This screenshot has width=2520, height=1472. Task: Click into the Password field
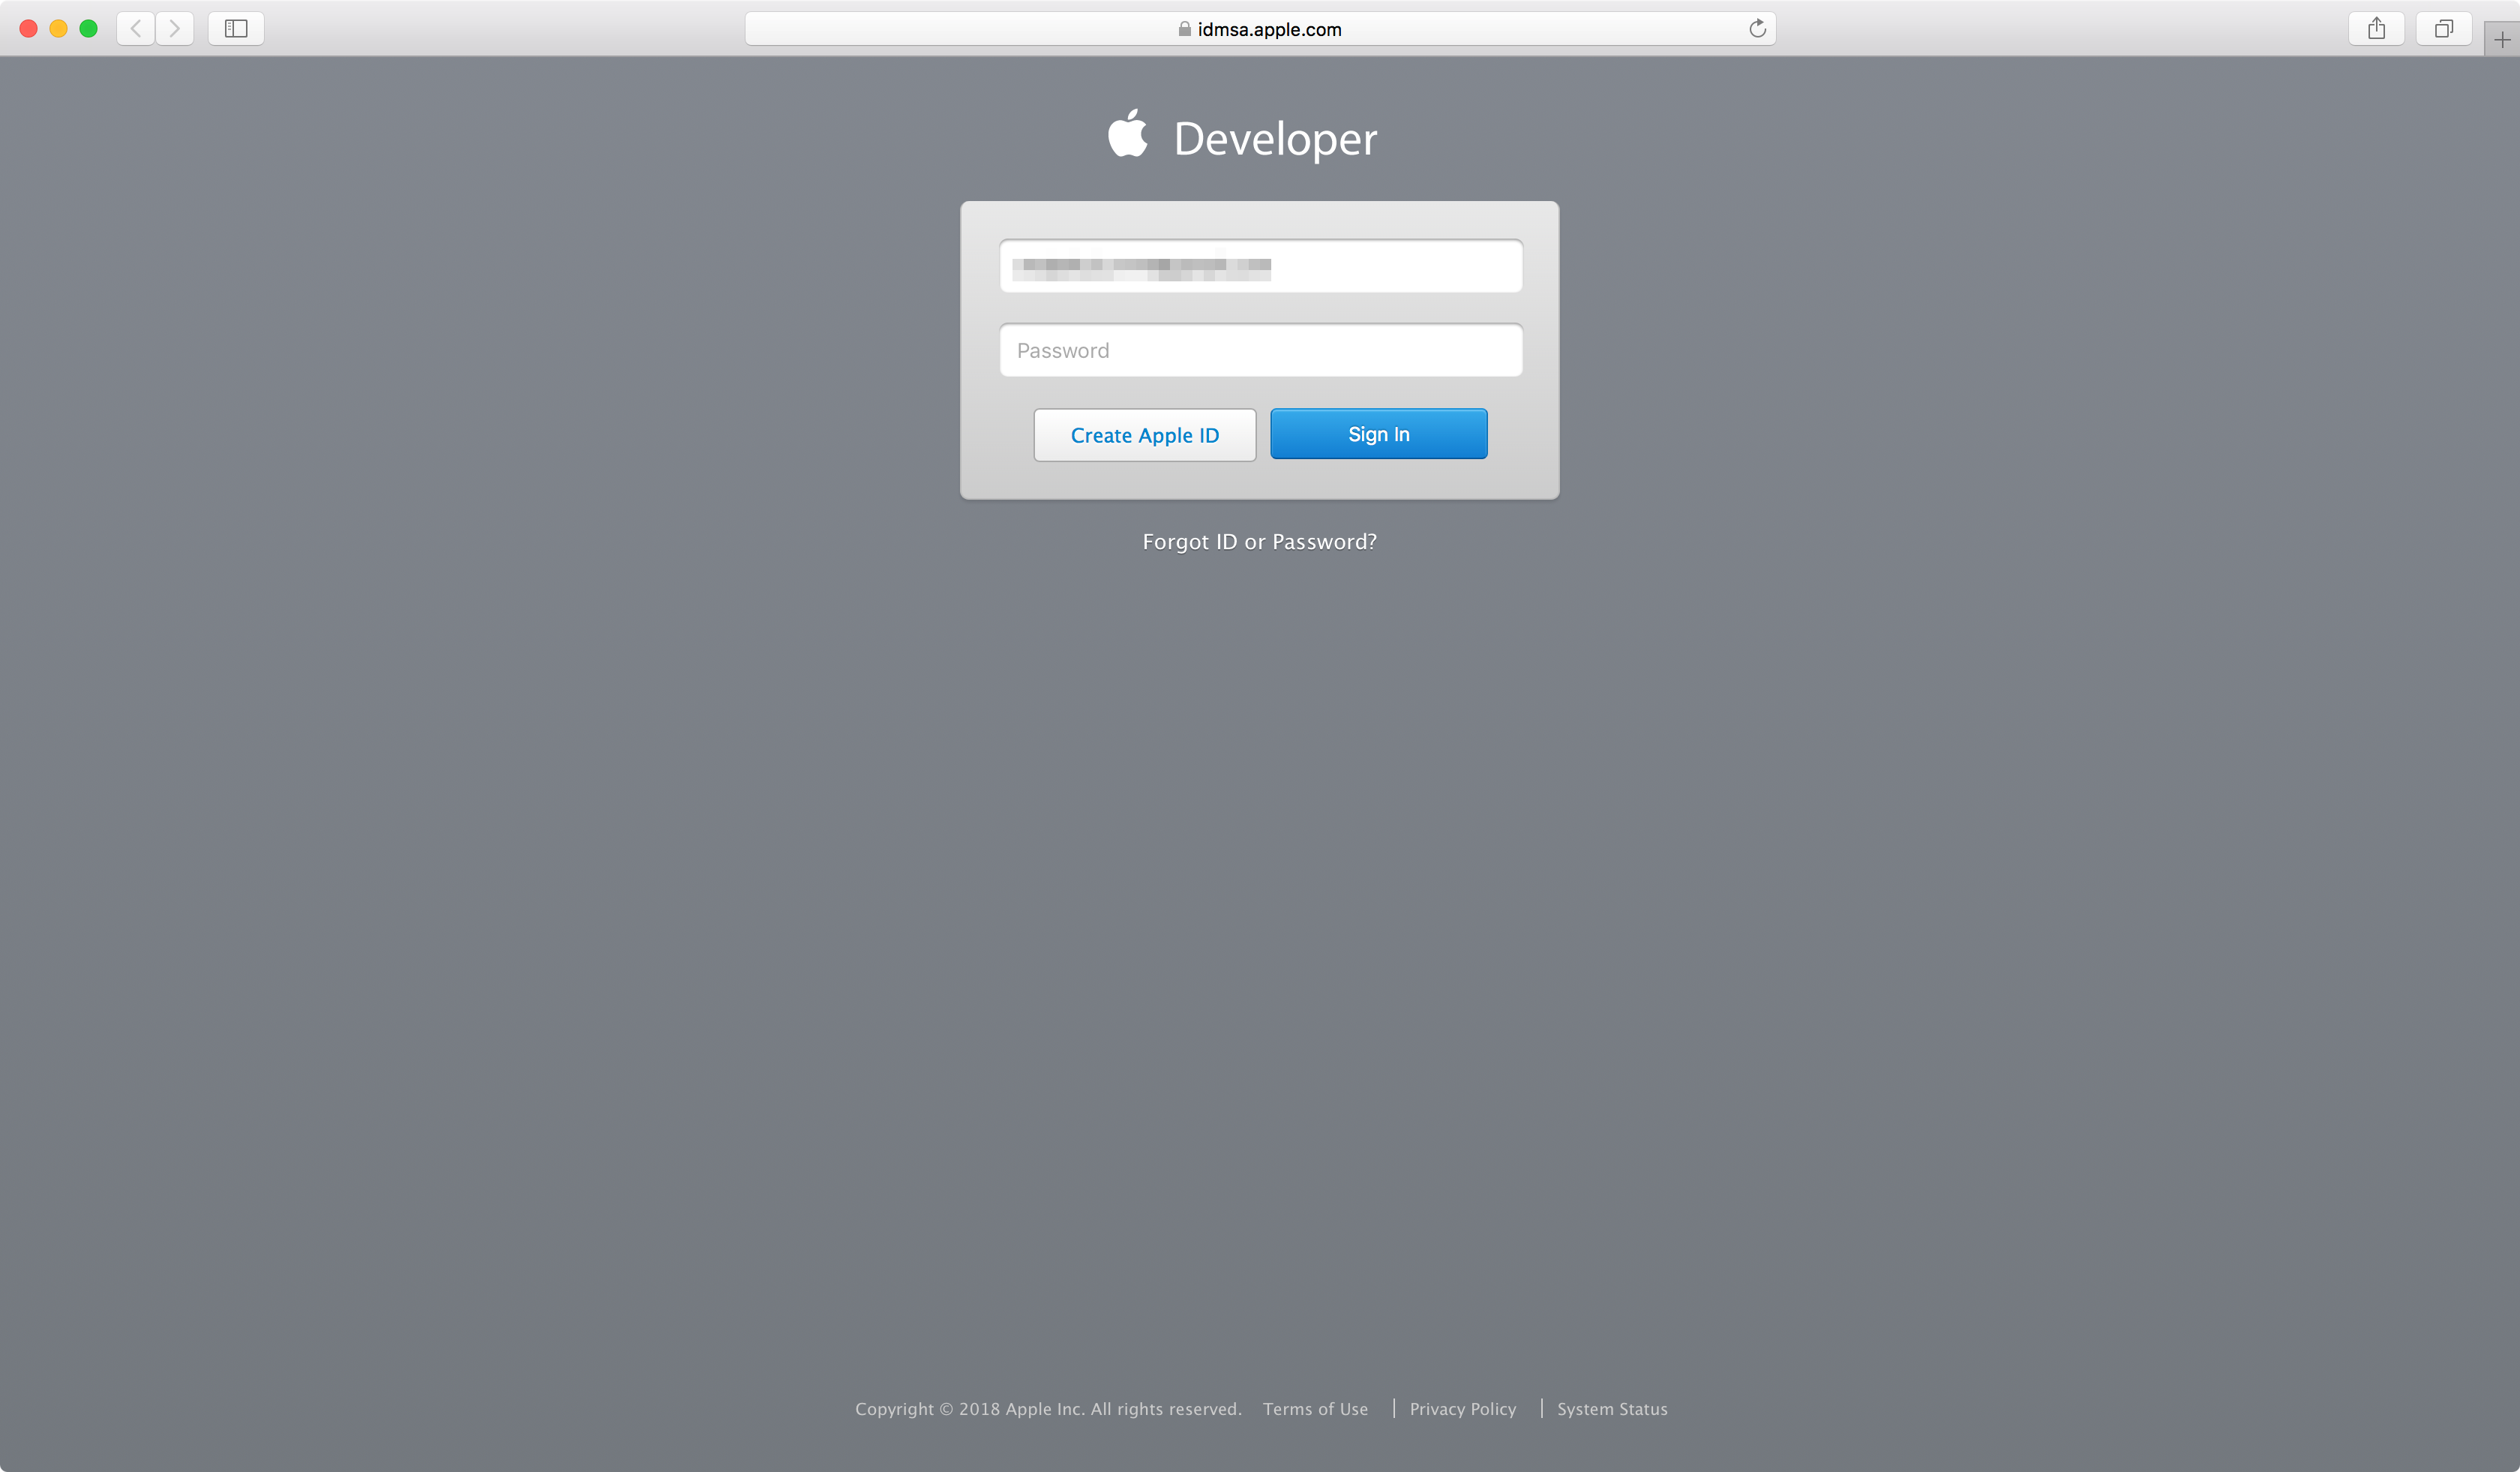pyautogui.click(x=1260, y=350)
